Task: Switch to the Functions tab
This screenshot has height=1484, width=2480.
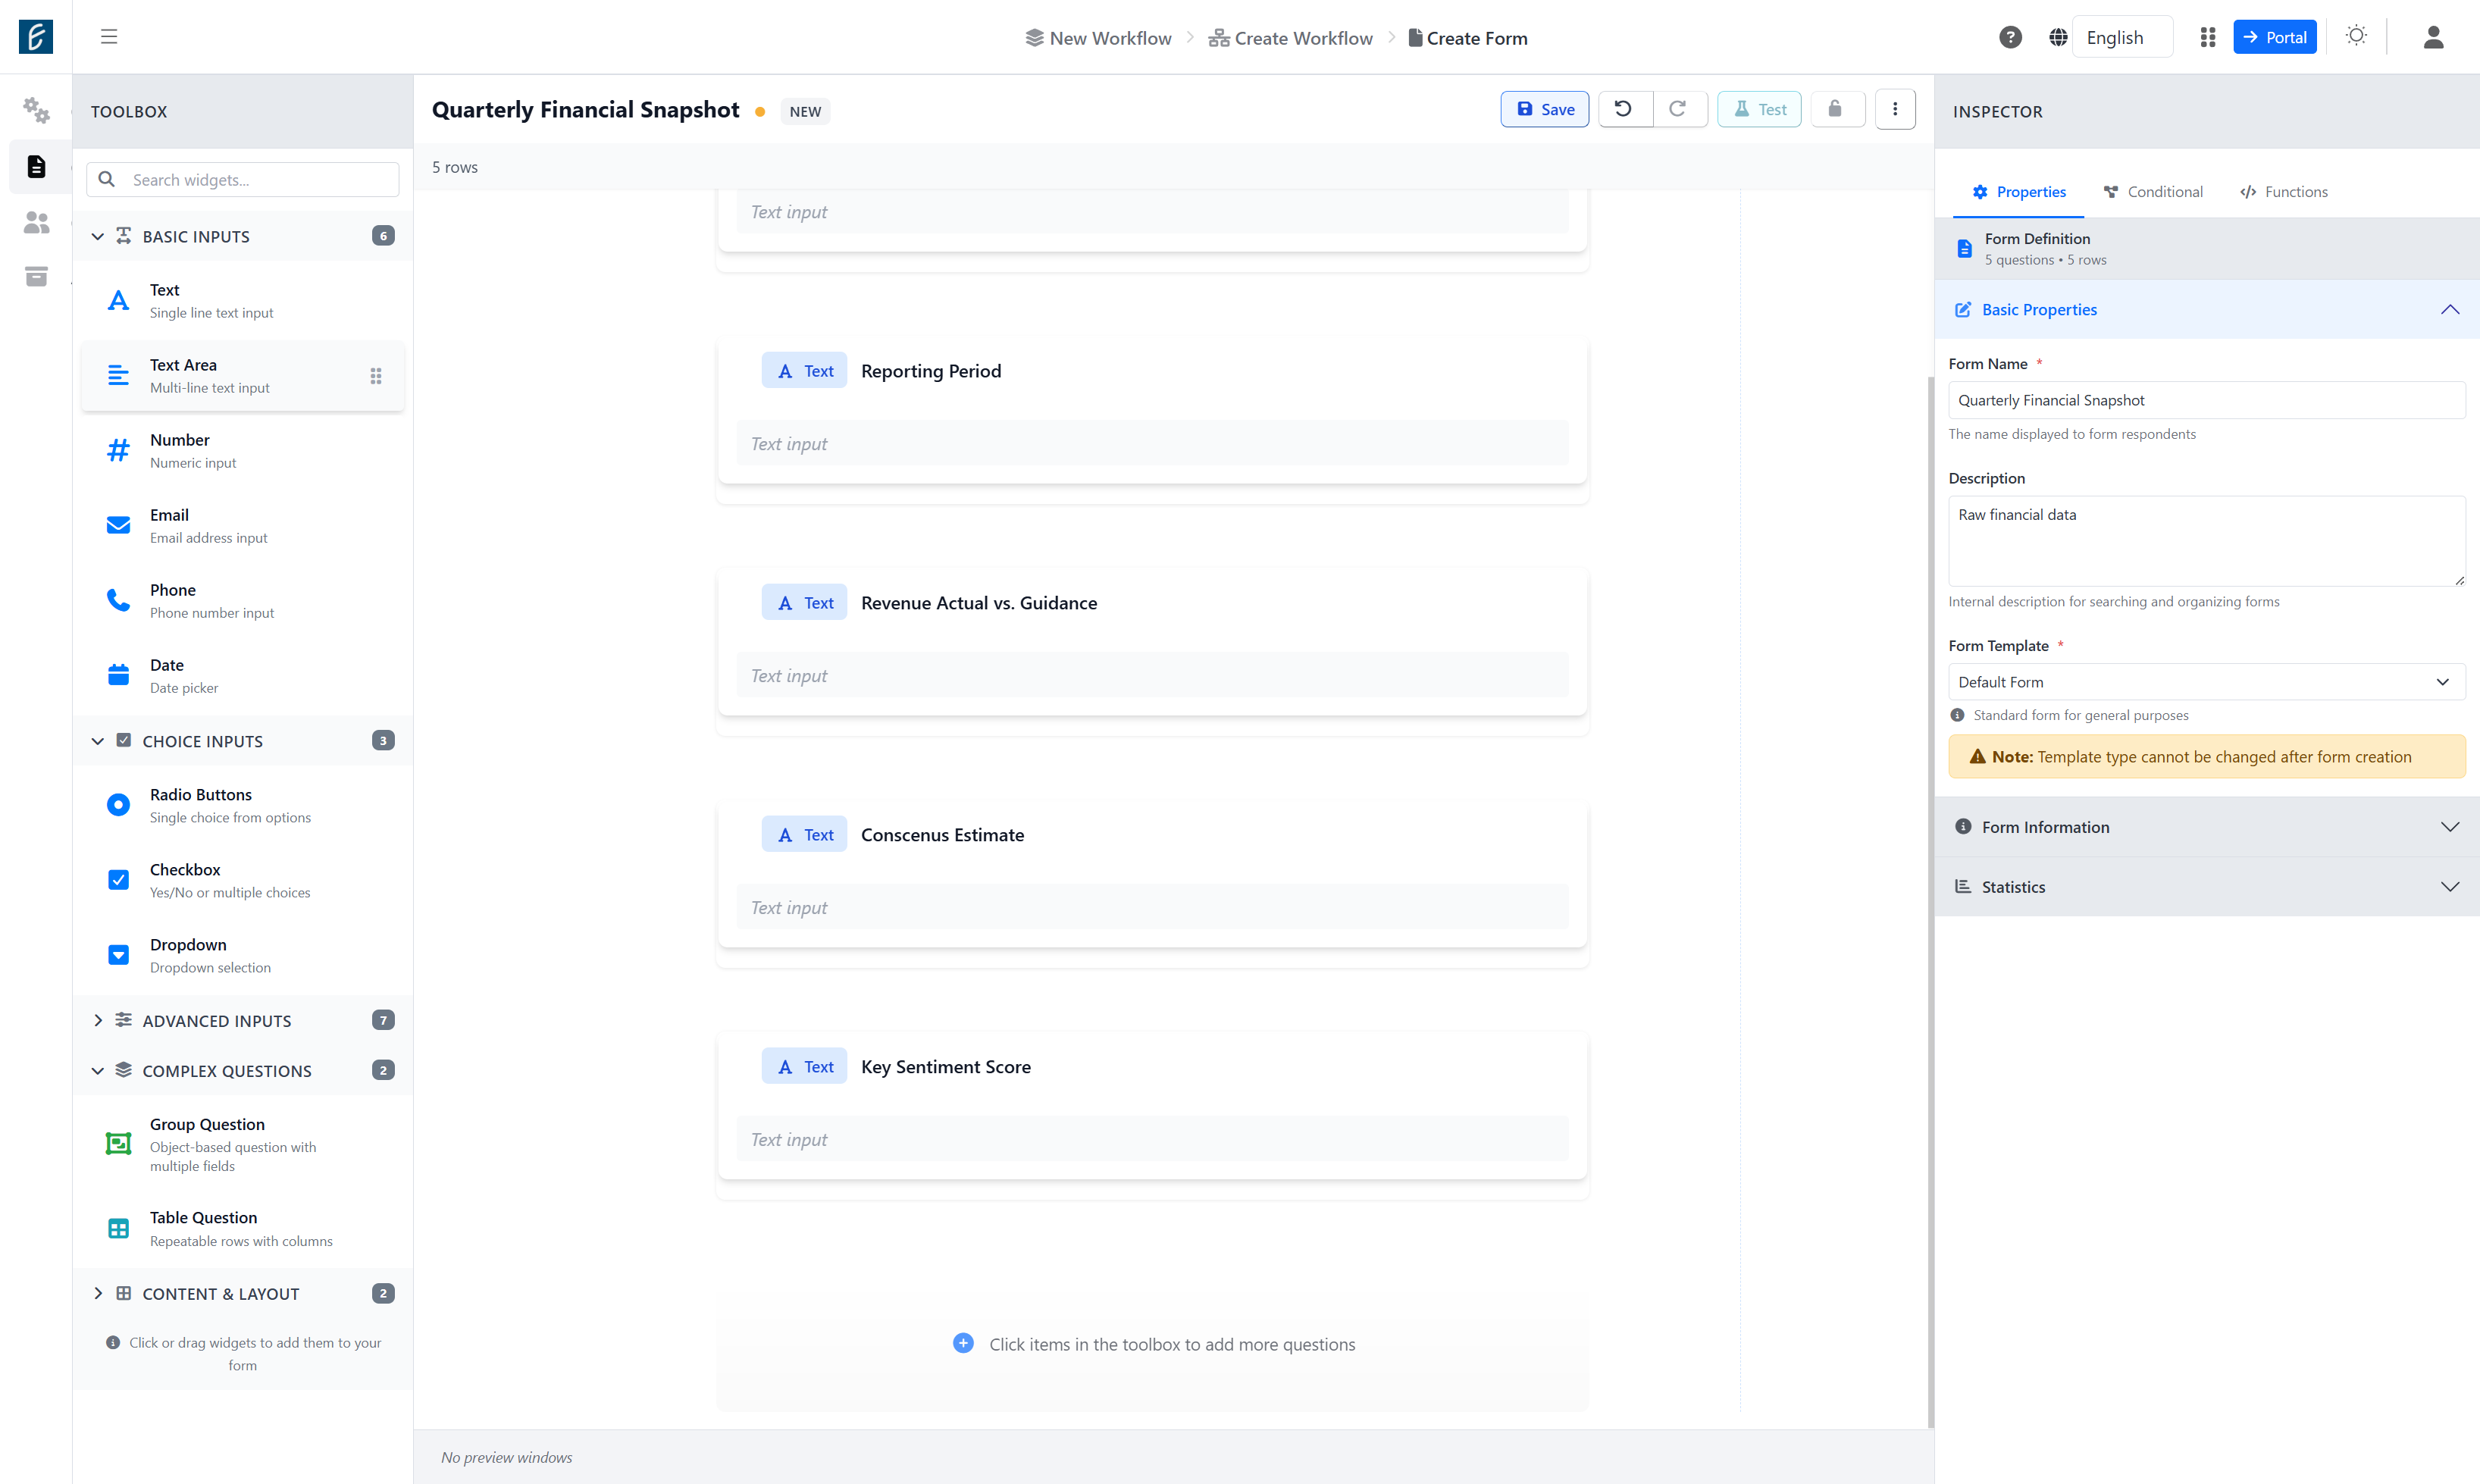Action: 2284,192
